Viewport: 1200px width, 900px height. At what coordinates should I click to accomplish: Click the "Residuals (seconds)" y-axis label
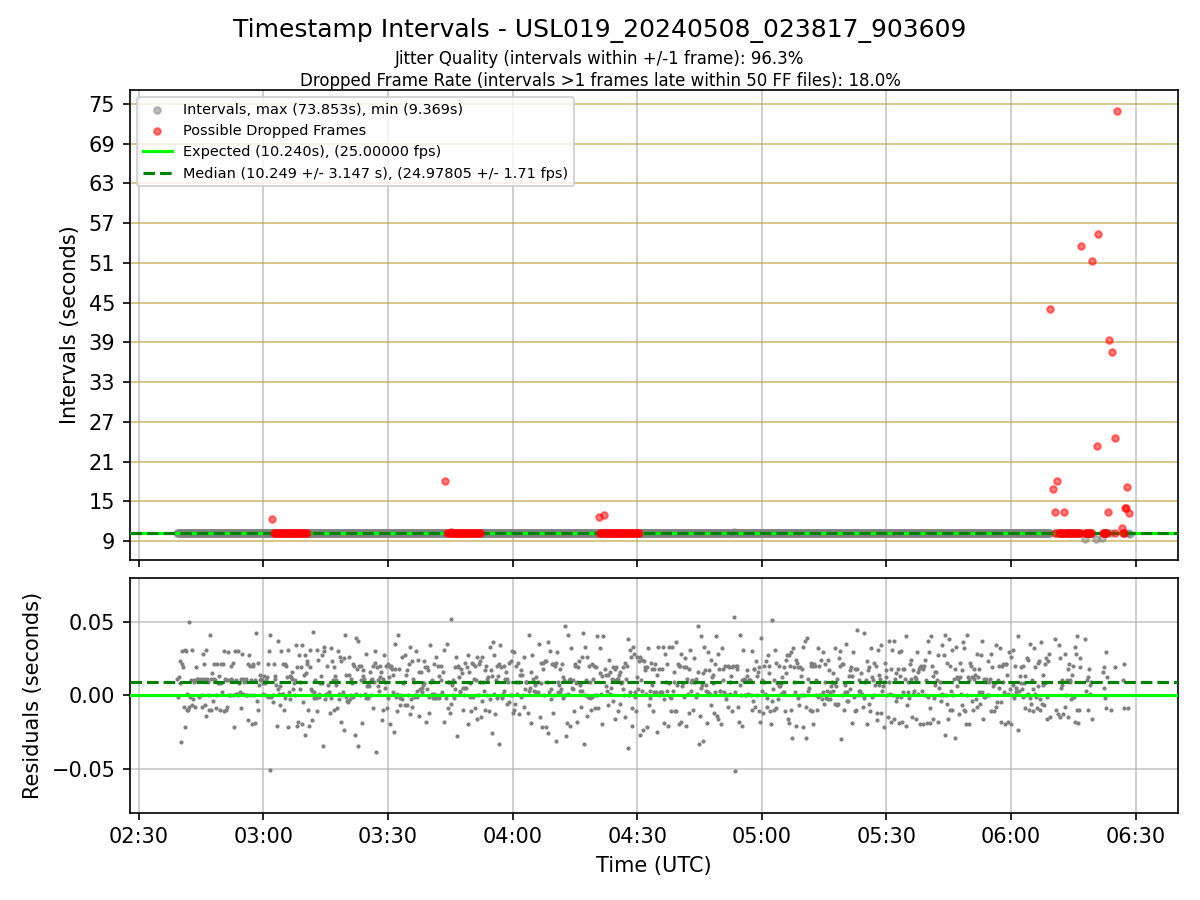coord(32,696)
